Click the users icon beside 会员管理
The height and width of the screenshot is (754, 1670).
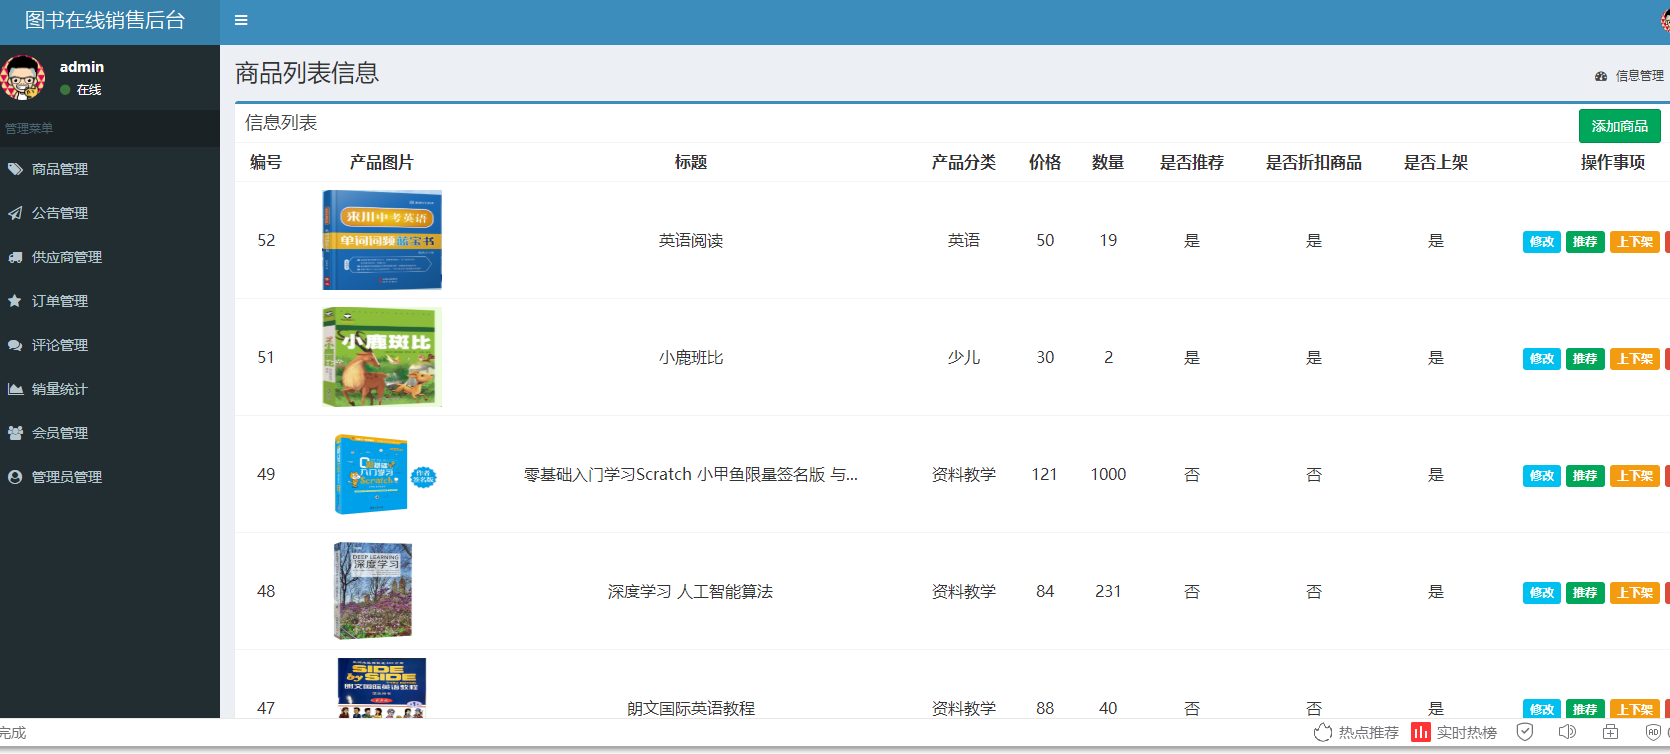[15, 433]
